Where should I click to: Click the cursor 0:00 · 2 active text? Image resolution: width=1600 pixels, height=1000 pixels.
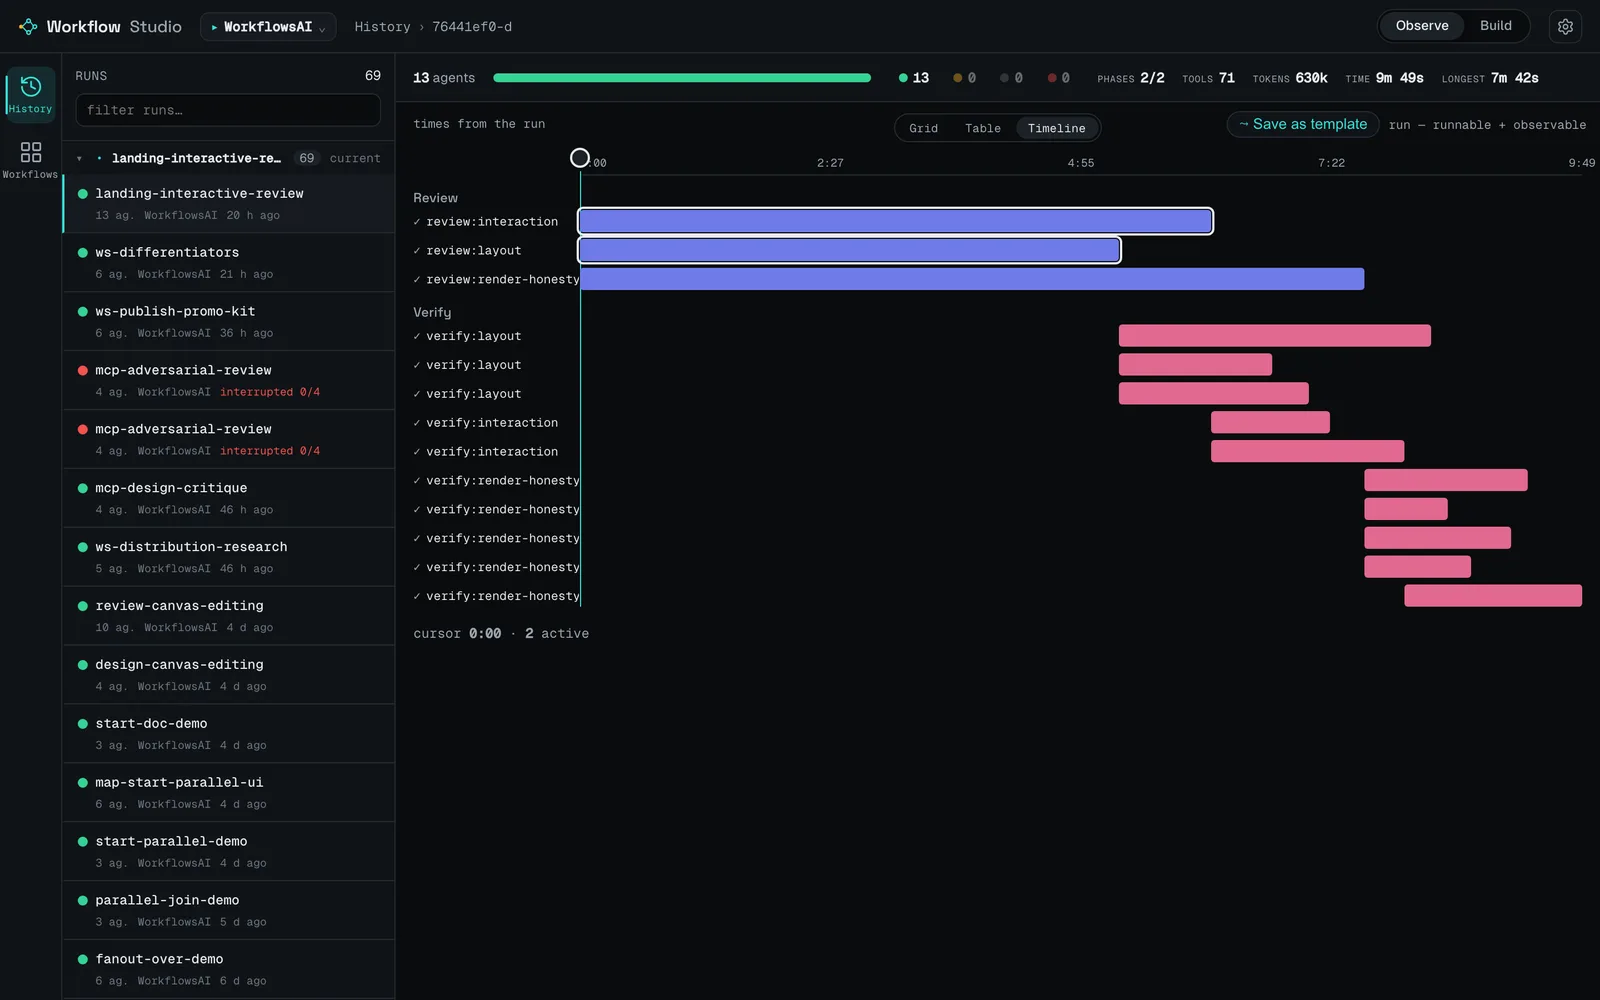pos(501,634)
